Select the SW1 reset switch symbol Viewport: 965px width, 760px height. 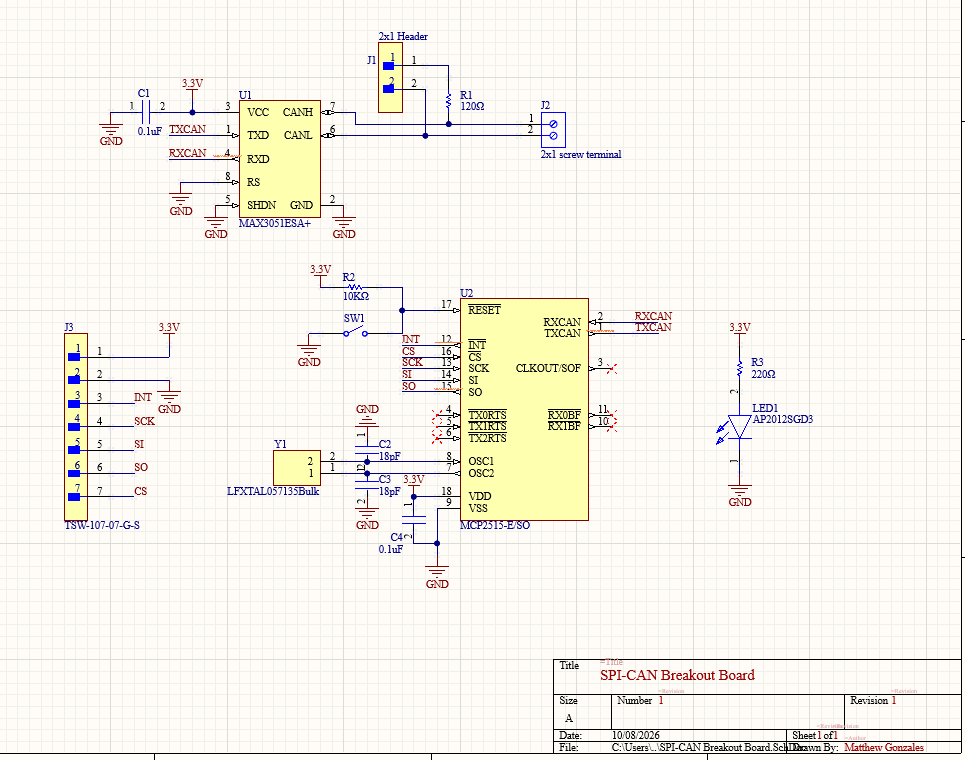(x=356, y=332)
